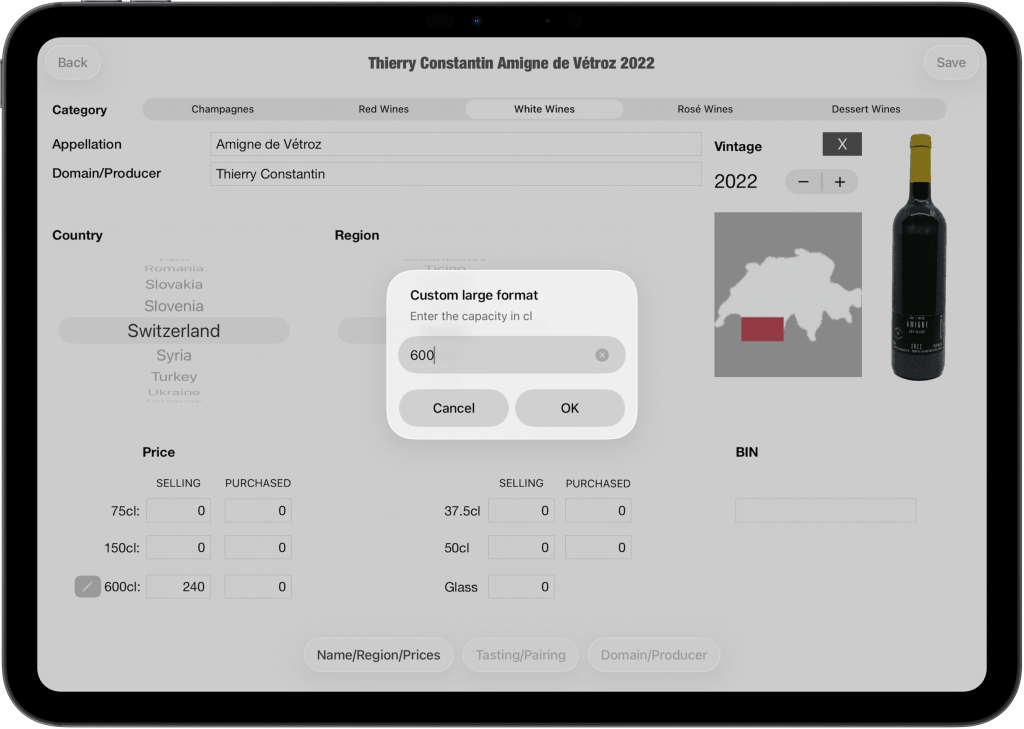Edit the 50cl selling price field
This screenshot has height=729, width=1024.
pos(521,547)
